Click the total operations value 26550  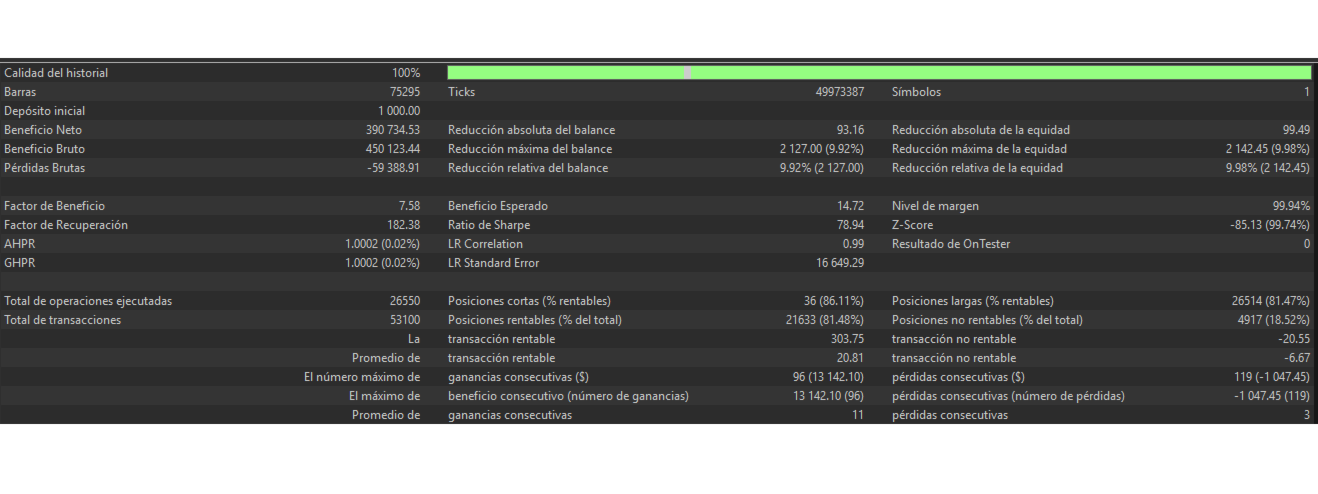click(404, 301)
